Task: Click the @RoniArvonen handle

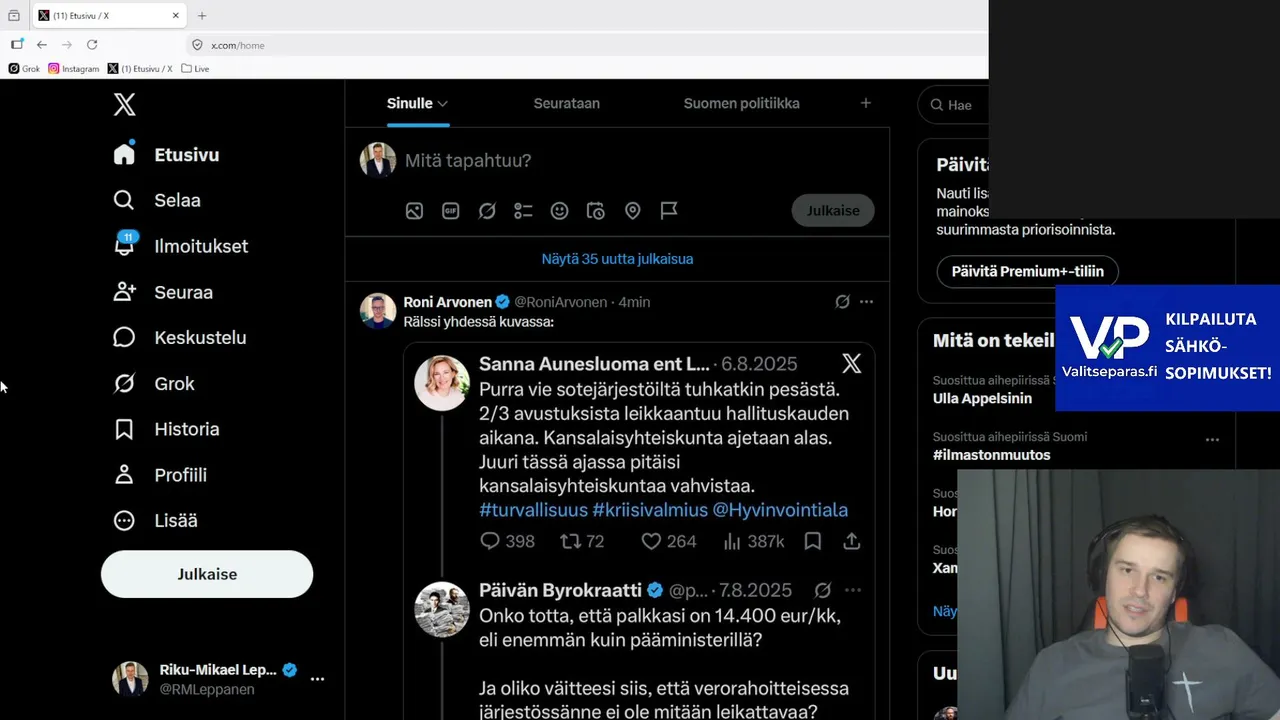Action: click(x=561, y=302)
